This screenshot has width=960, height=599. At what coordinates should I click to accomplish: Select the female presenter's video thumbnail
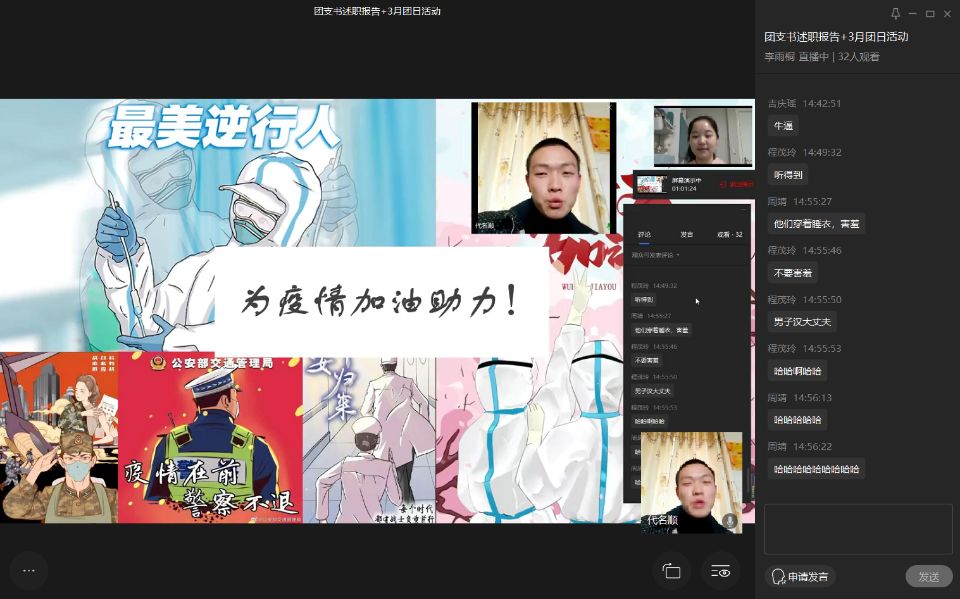point(703,136)
